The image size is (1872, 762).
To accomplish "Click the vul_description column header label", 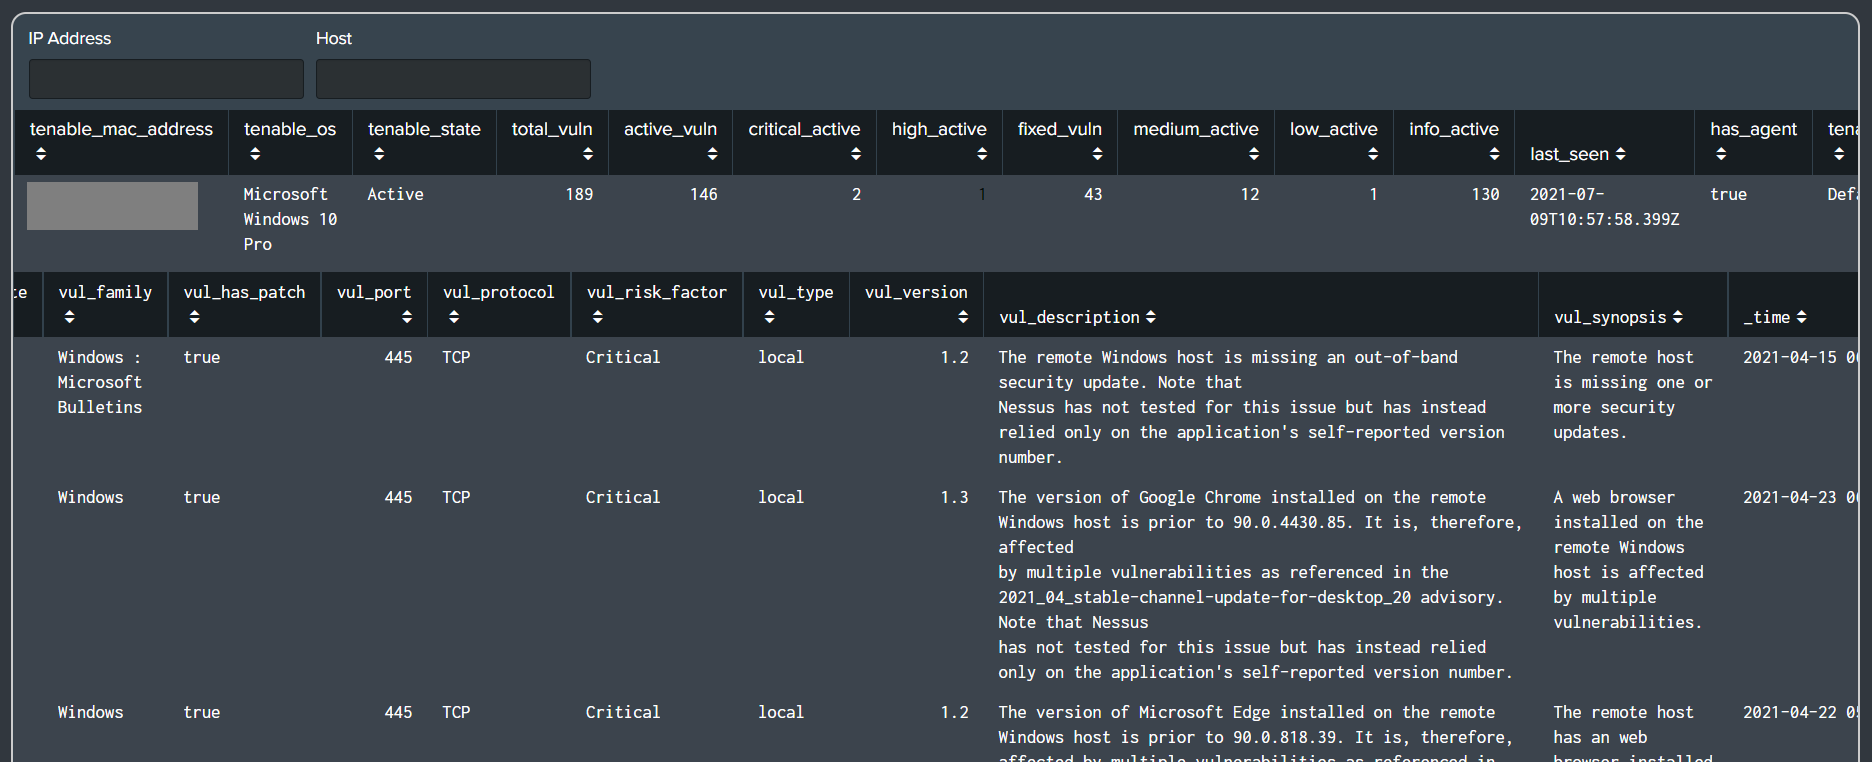I will click(x=1069, y=317).
